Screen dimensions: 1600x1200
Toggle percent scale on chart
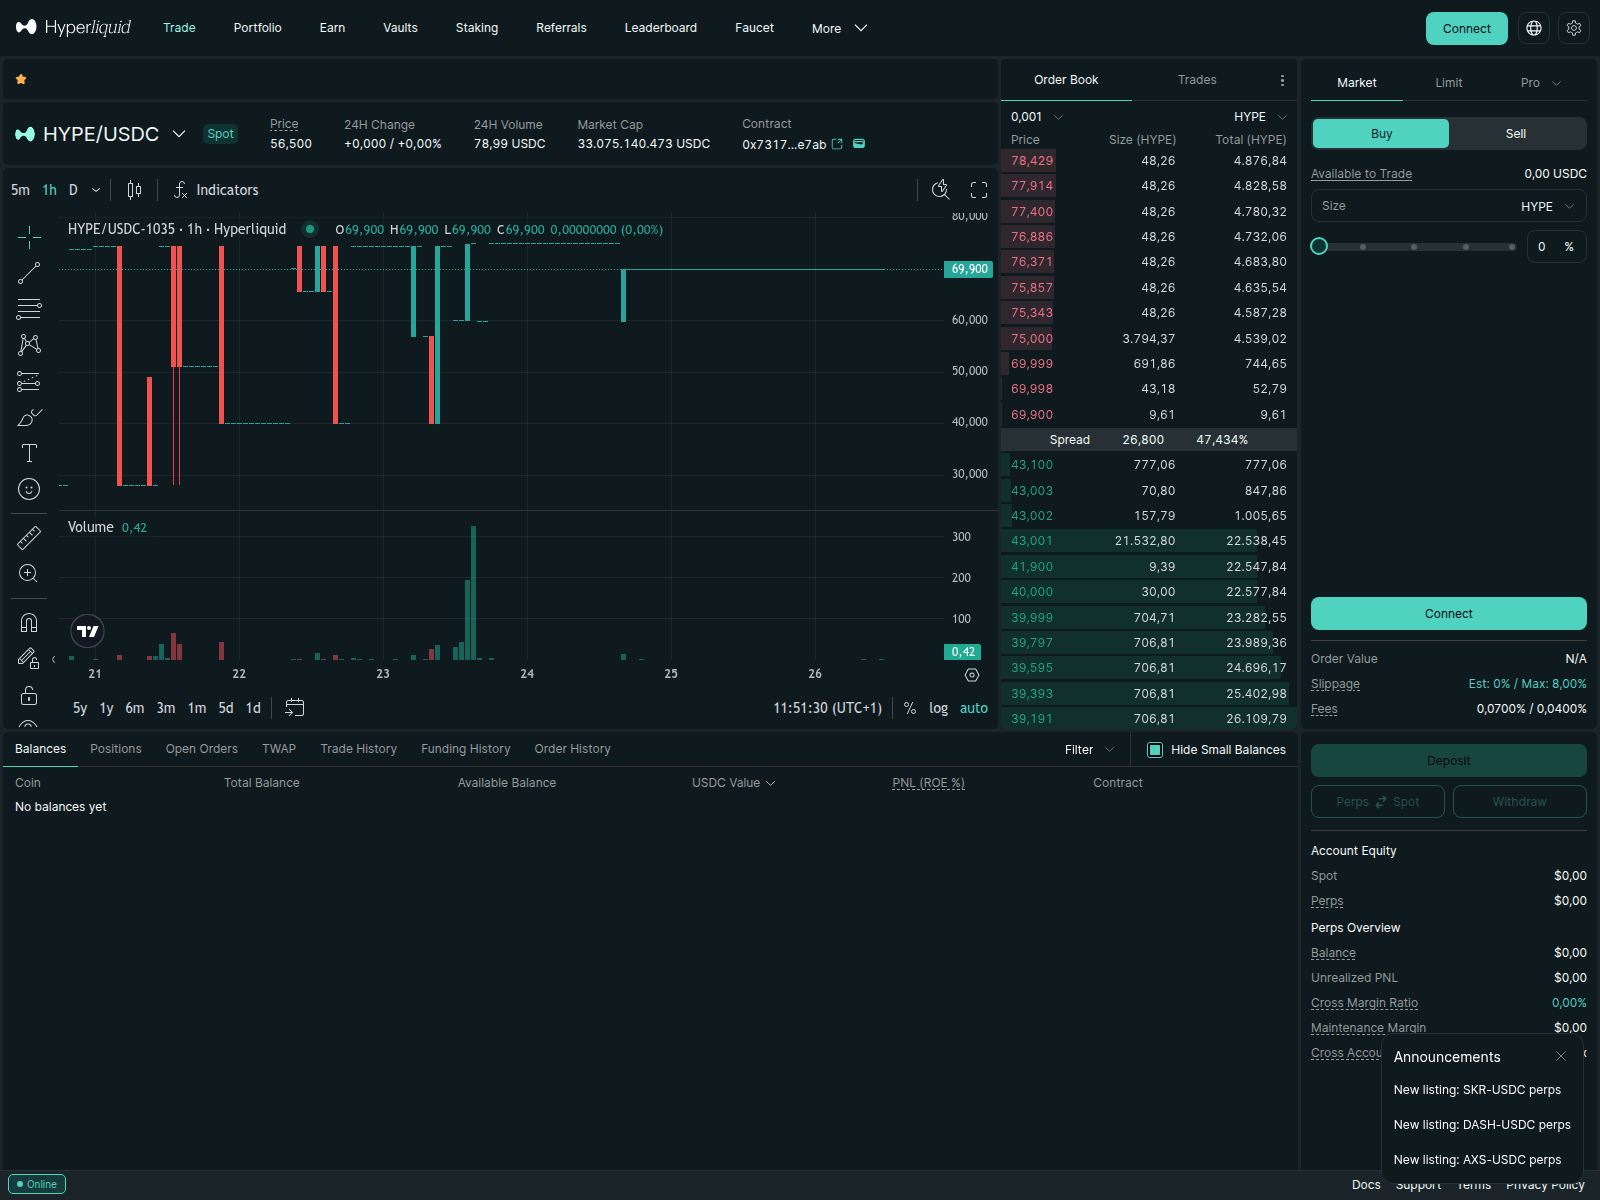[910, 708]
